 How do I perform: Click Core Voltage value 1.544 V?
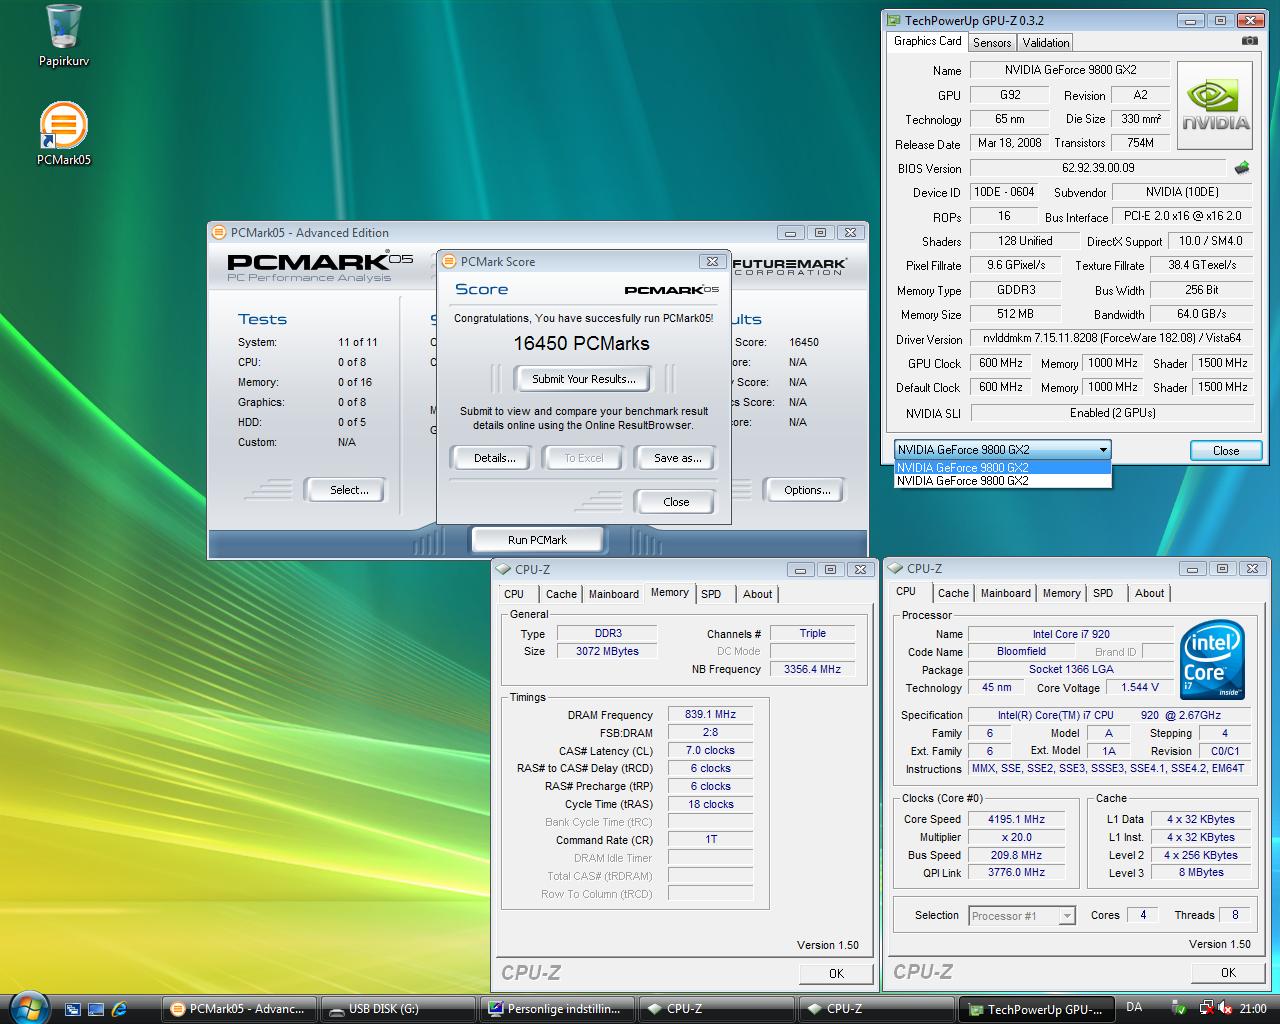point(1140,688)
